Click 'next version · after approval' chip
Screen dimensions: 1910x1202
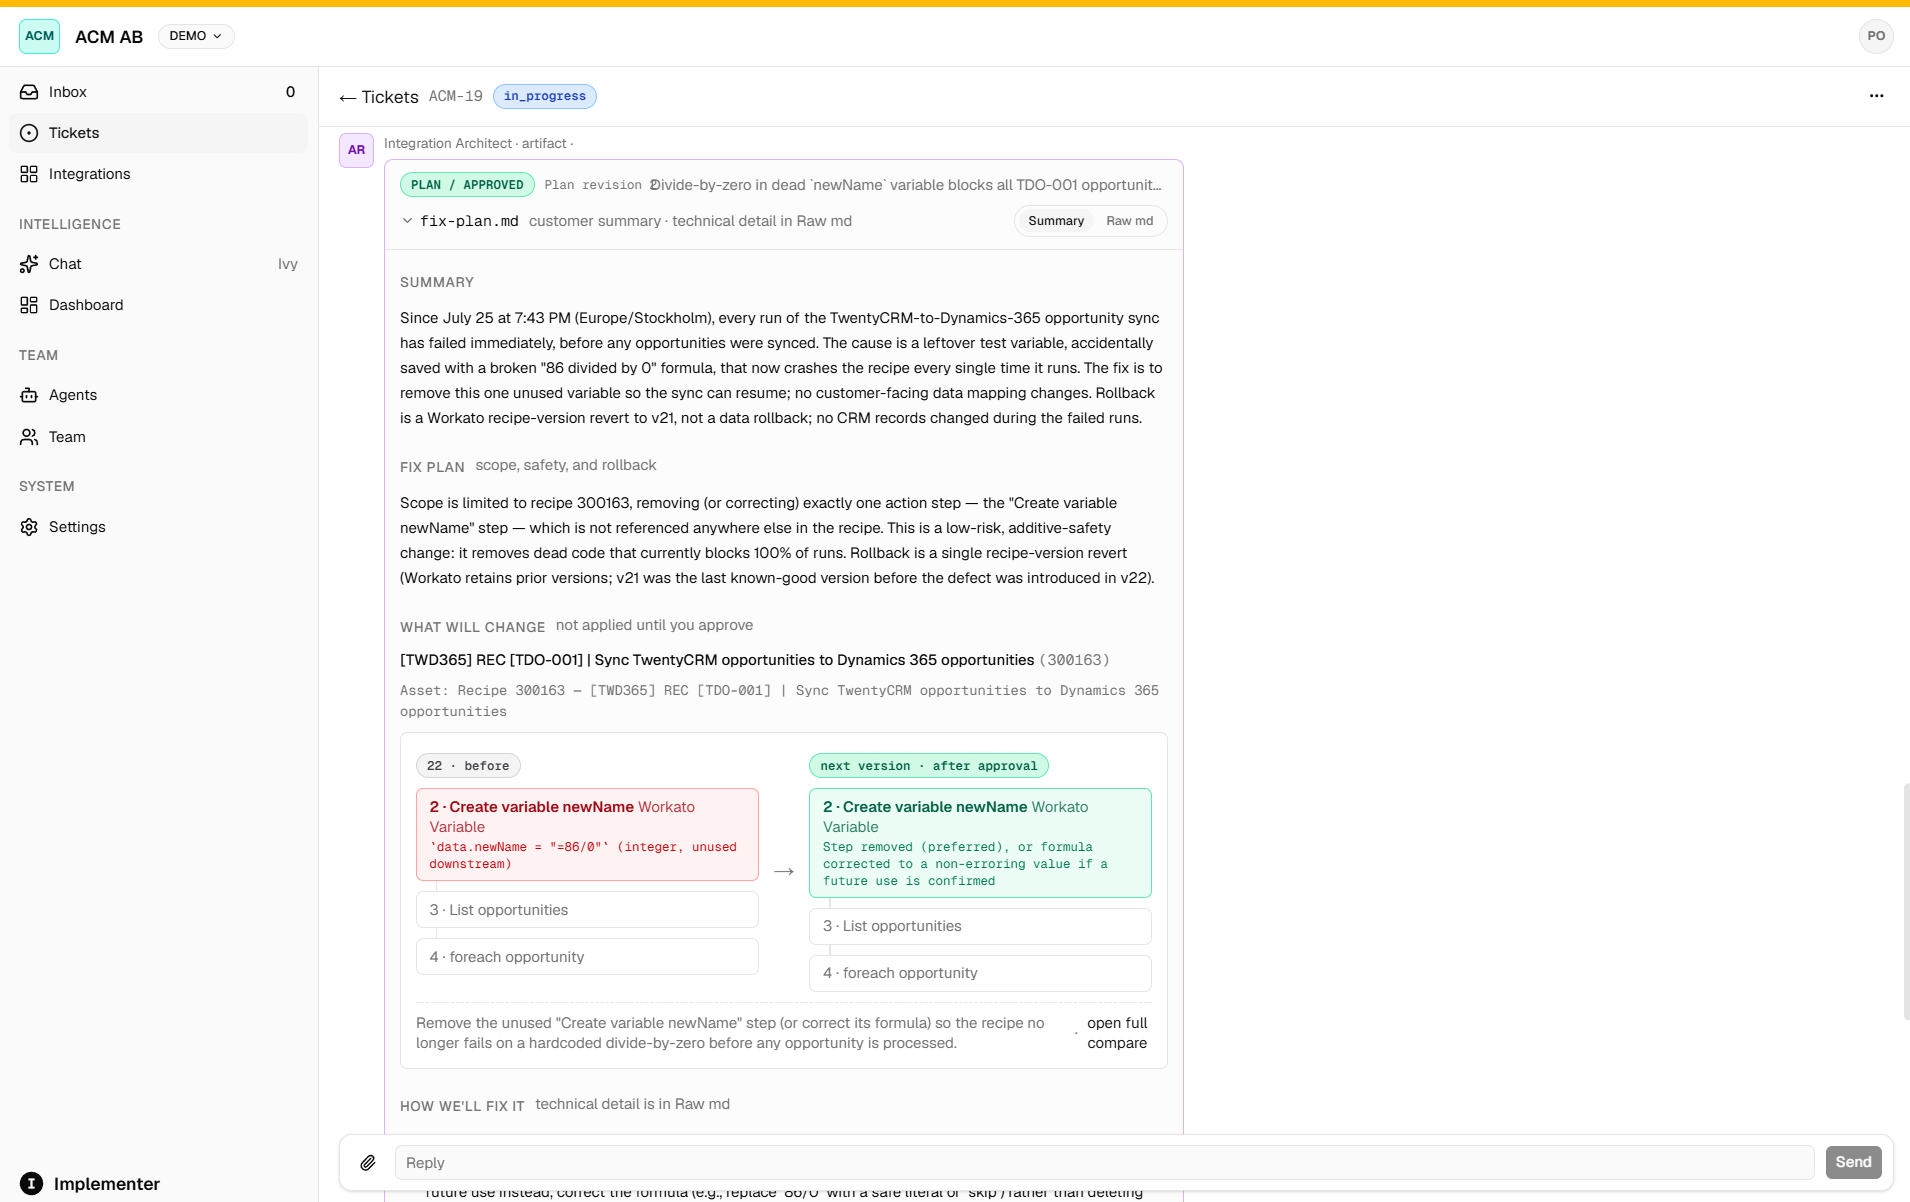coord(929,766)
